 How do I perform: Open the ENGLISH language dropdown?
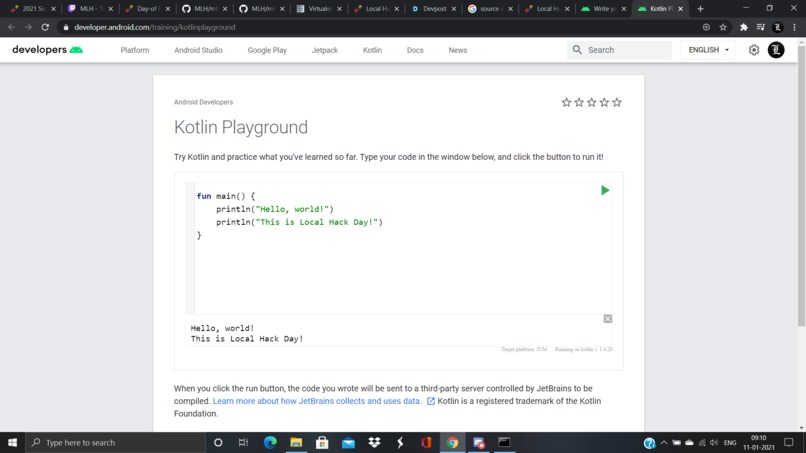pos(709,50)
